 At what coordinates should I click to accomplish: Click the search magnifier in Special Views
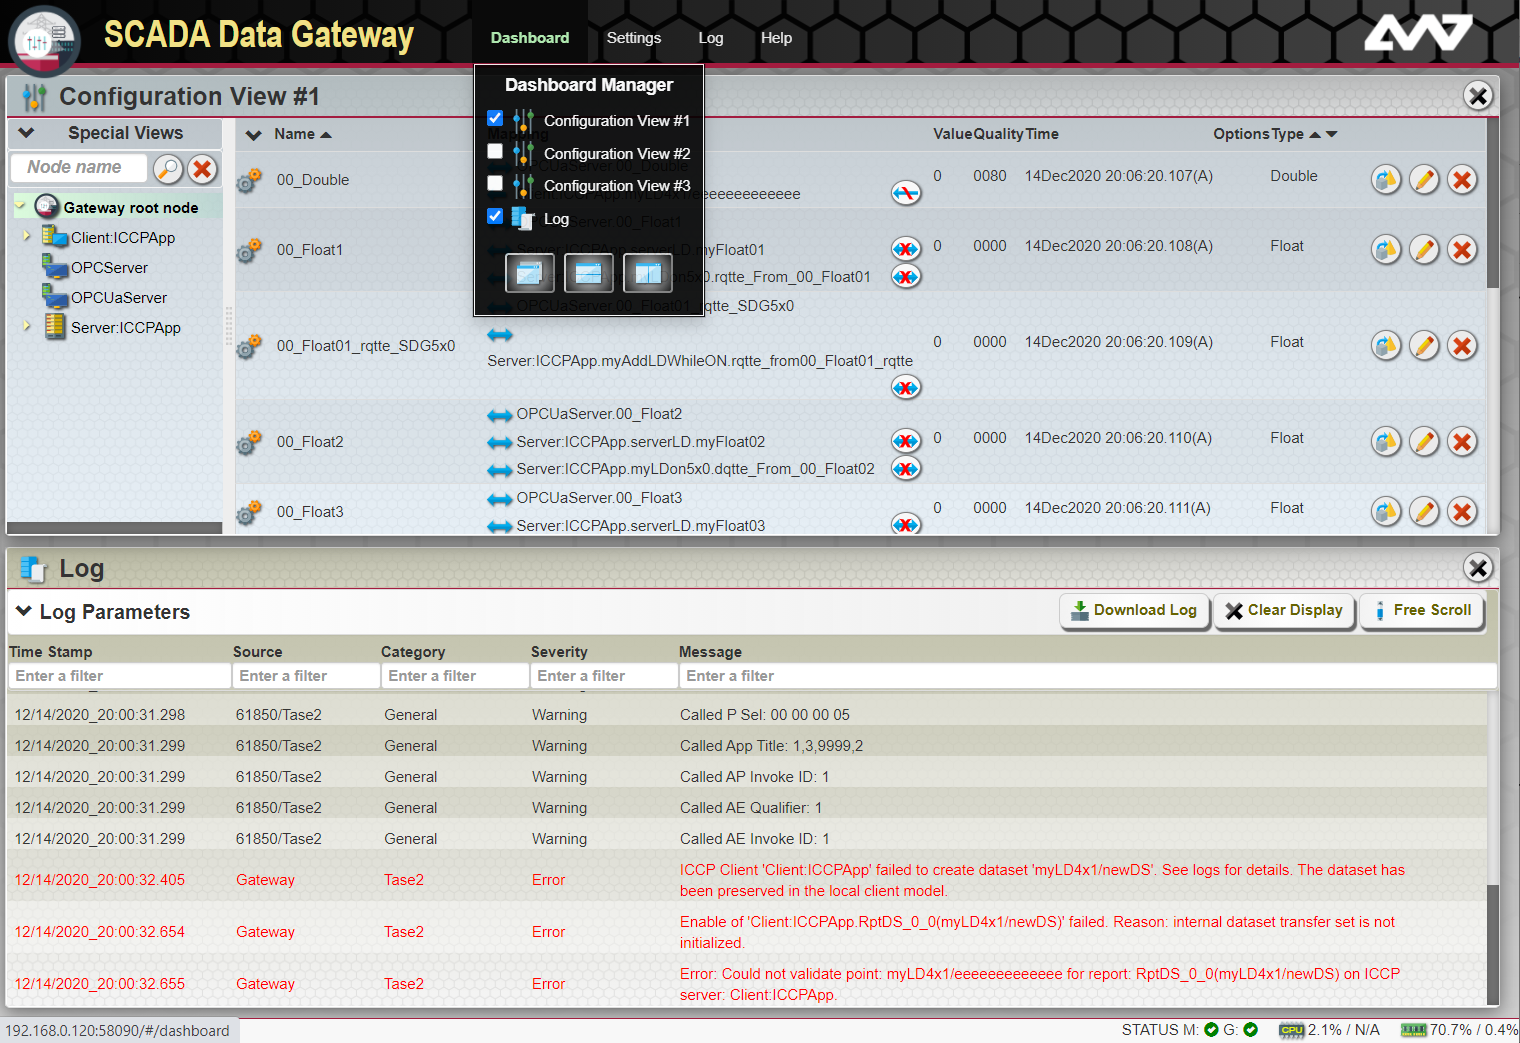tap(167, 168)
